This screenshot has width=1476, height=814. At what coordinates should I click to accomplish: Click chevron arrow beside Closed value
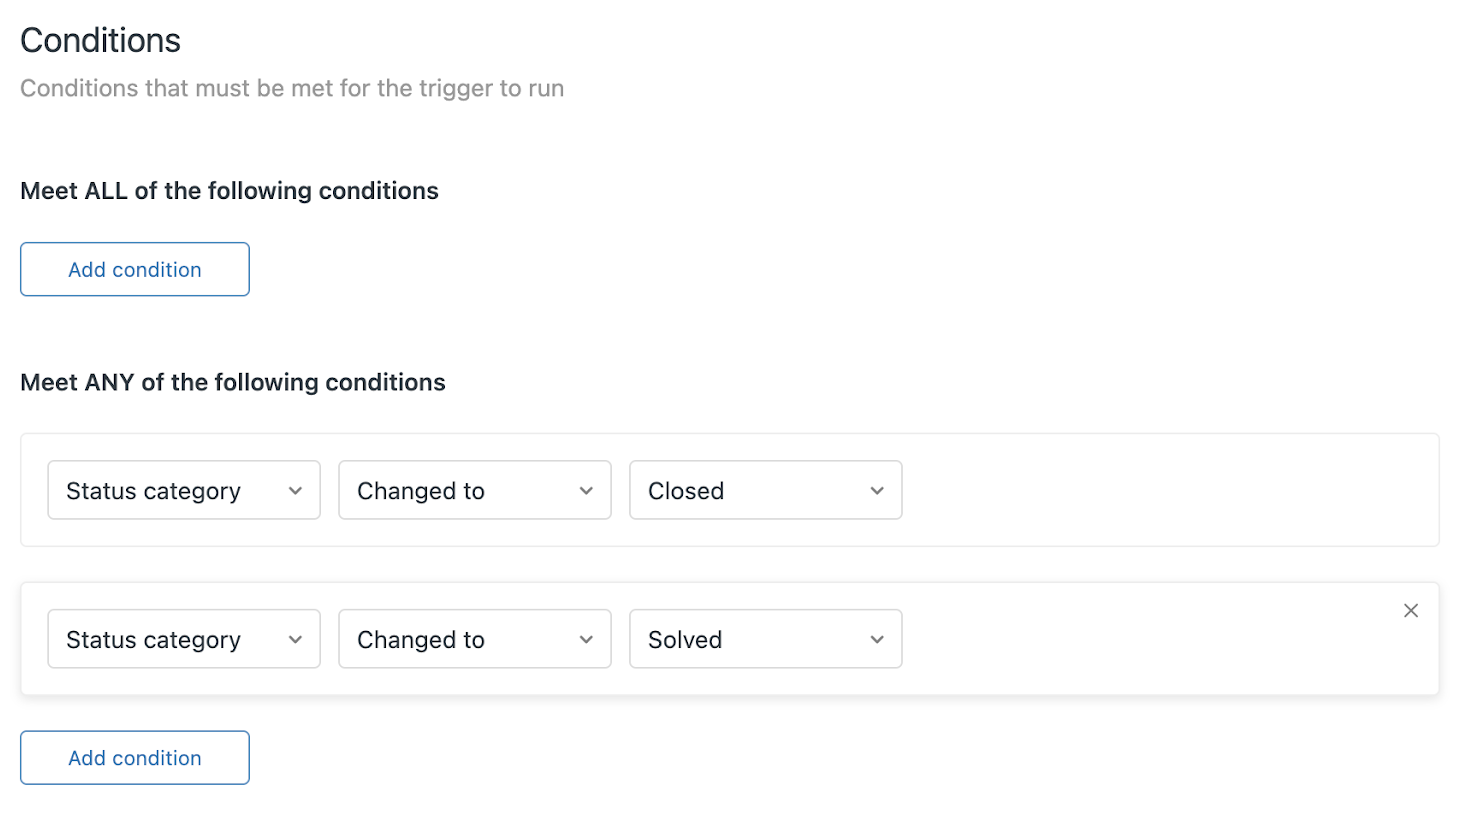tap(877, 491)
